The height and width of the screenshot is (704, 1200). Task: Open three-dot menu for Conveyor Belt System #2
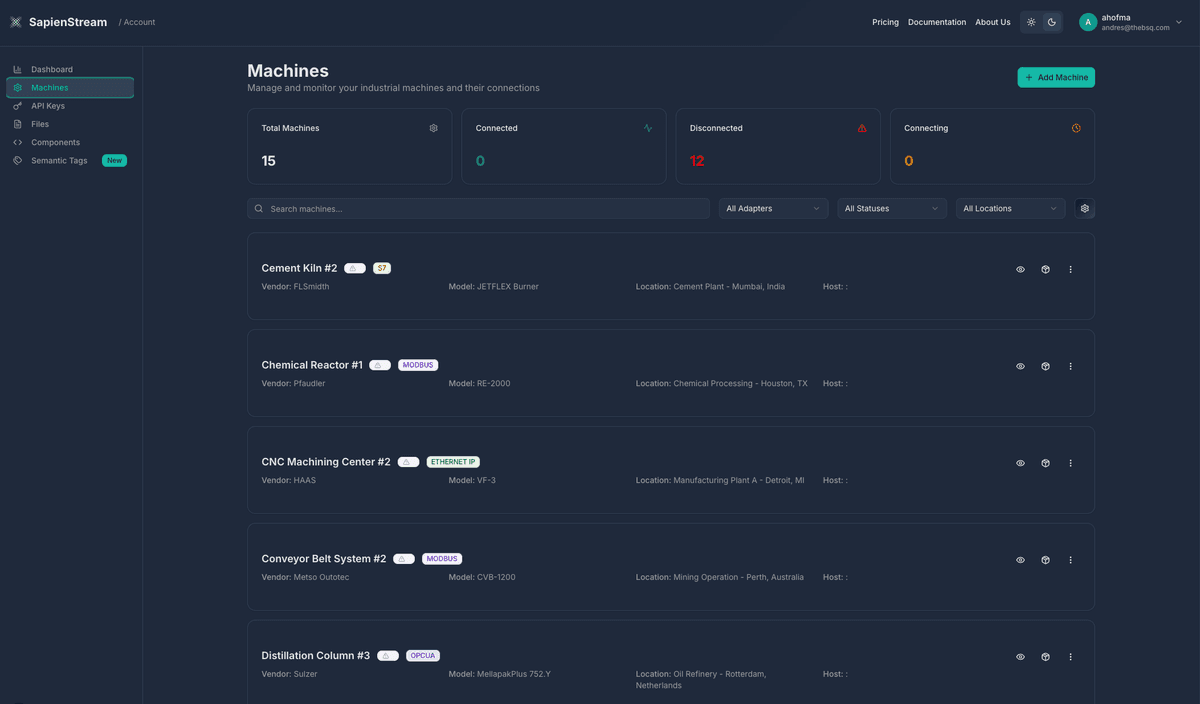(x=1070, y=561)
